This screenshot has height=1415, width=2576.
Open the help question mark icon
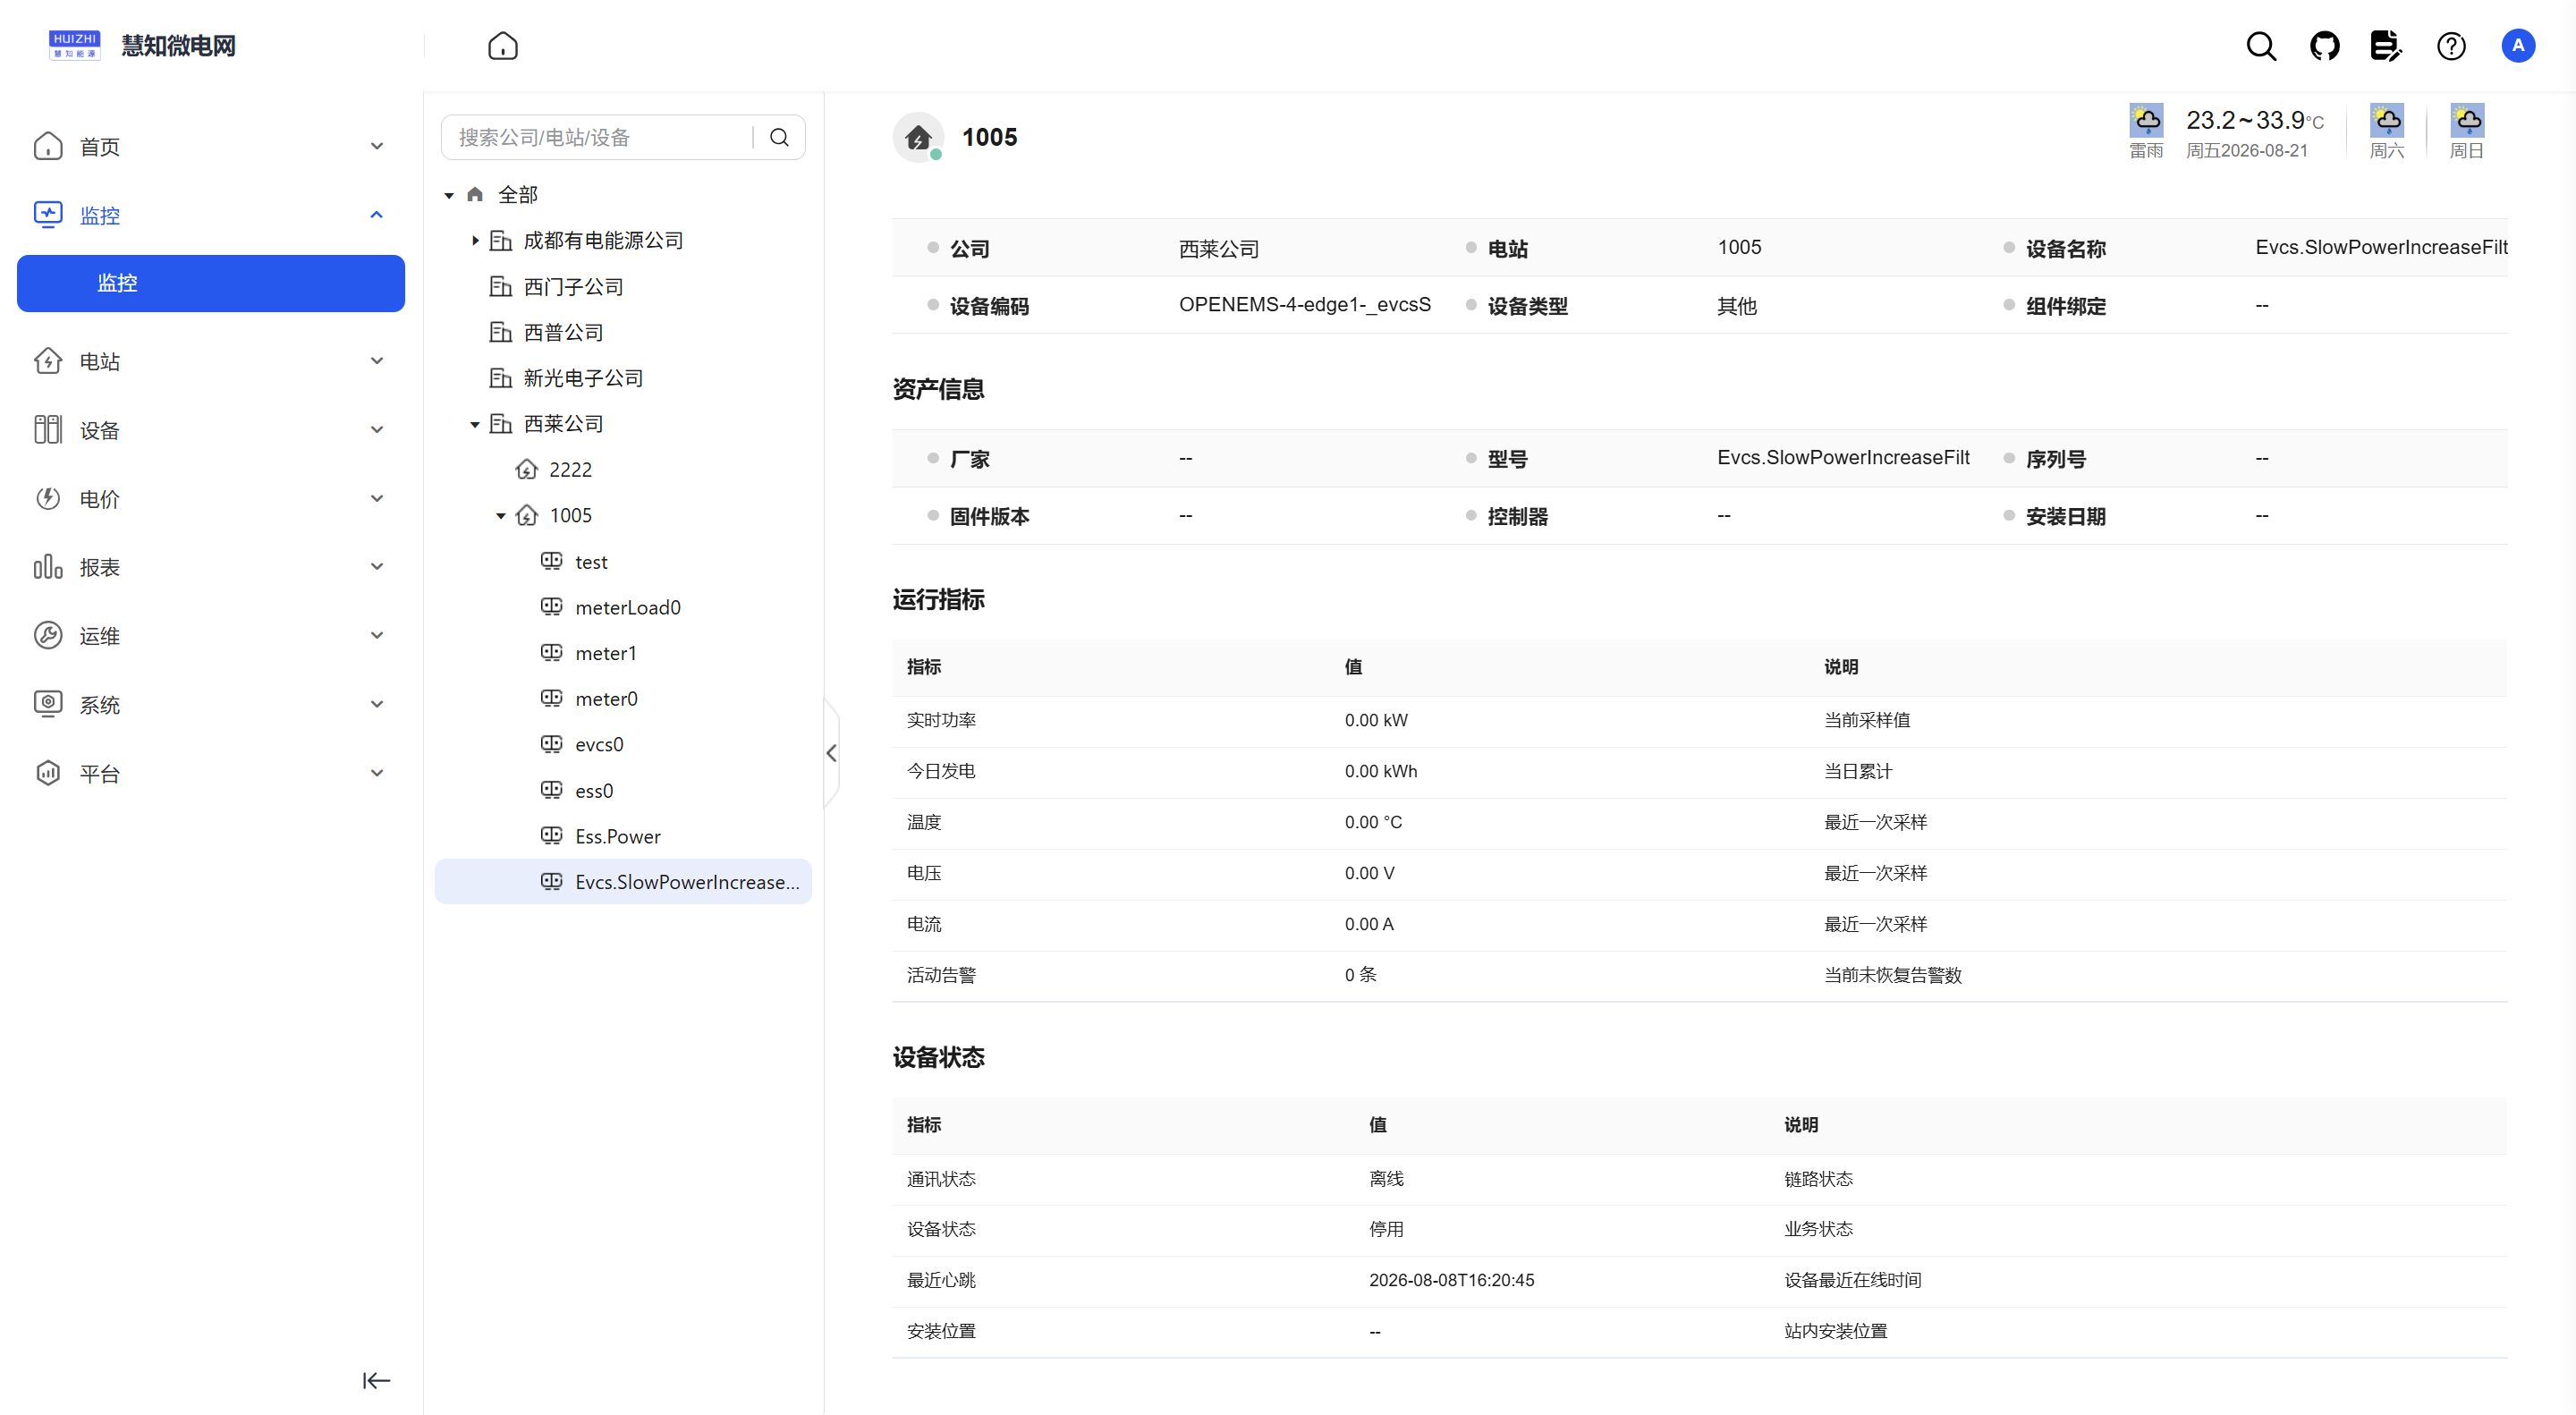click(2450, 46)
